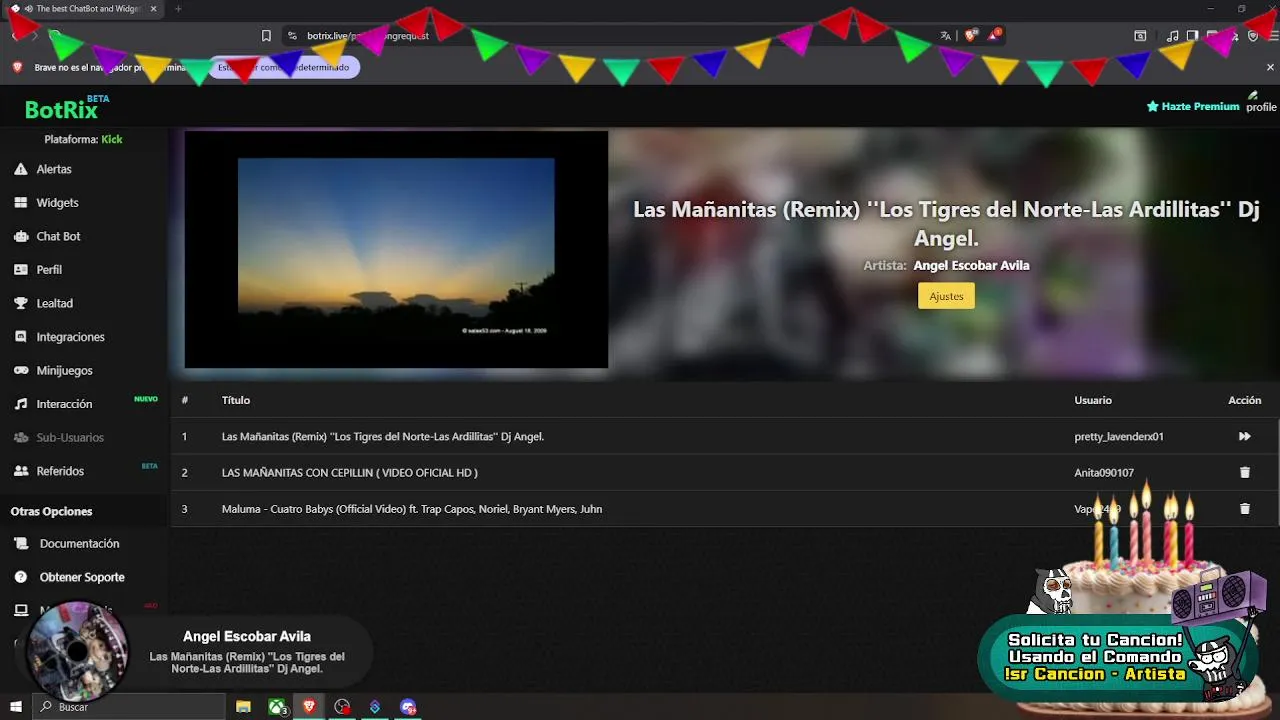
Task: Delete the LAS MAÑANITAS CON CEPILLIN request
Action: pyautogui.click(x=1245, y=472)
